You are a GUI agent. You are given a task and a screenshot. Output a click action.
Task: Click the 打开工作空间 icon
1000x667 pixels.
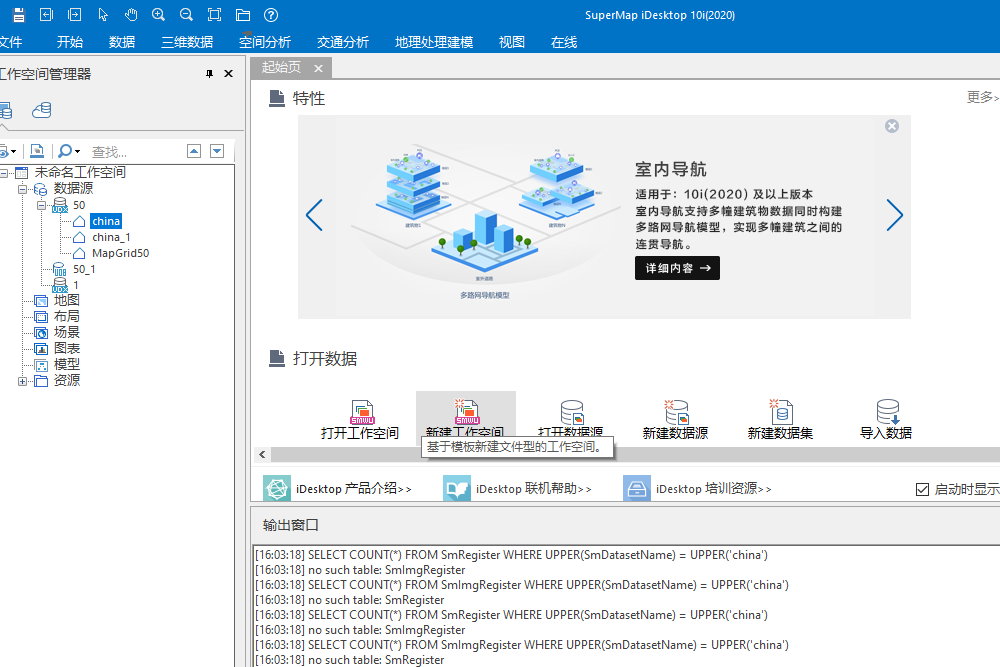[362, 412]
